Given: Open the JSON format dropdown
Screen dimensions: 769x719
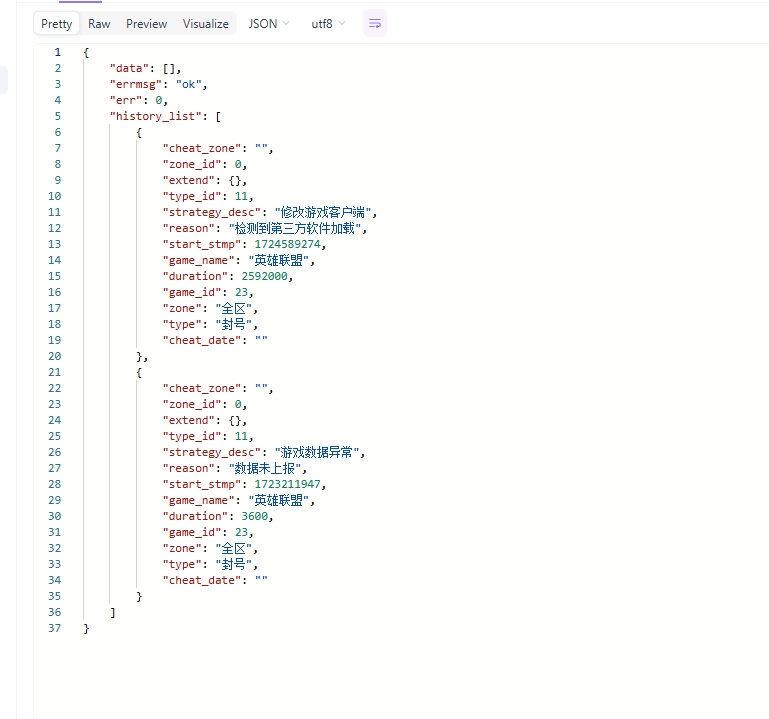Looking at the screenshot, I should (x=269, y=24).
